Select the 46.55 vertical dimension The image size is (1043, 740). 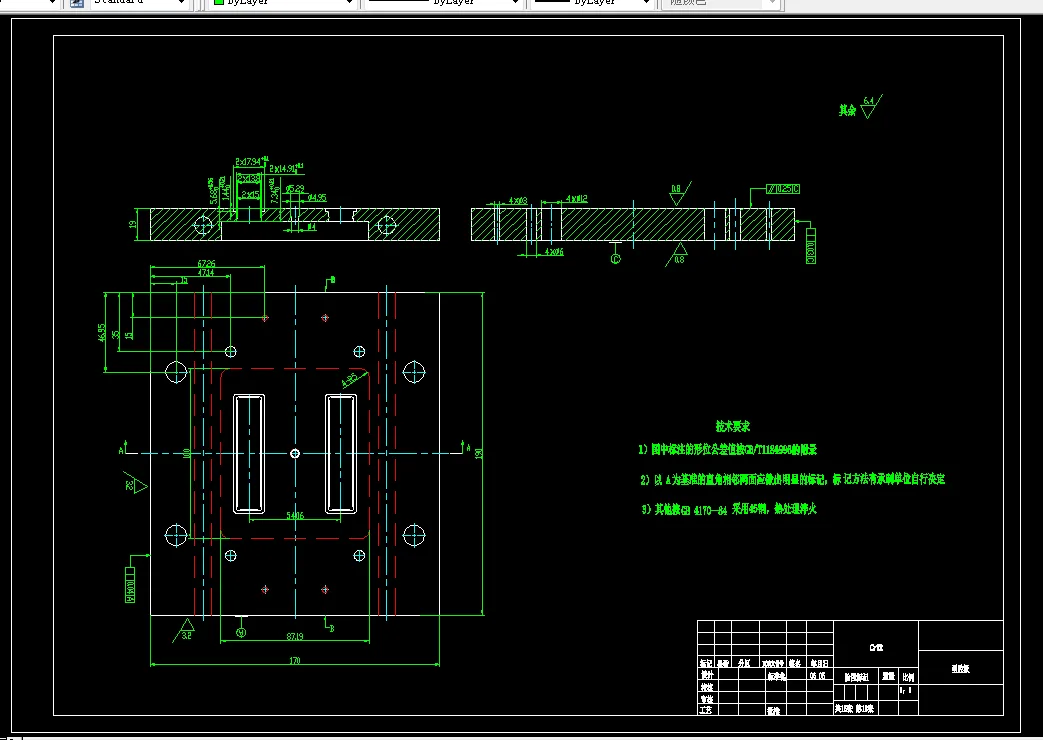pyautogui.click(x=102, y=332)
